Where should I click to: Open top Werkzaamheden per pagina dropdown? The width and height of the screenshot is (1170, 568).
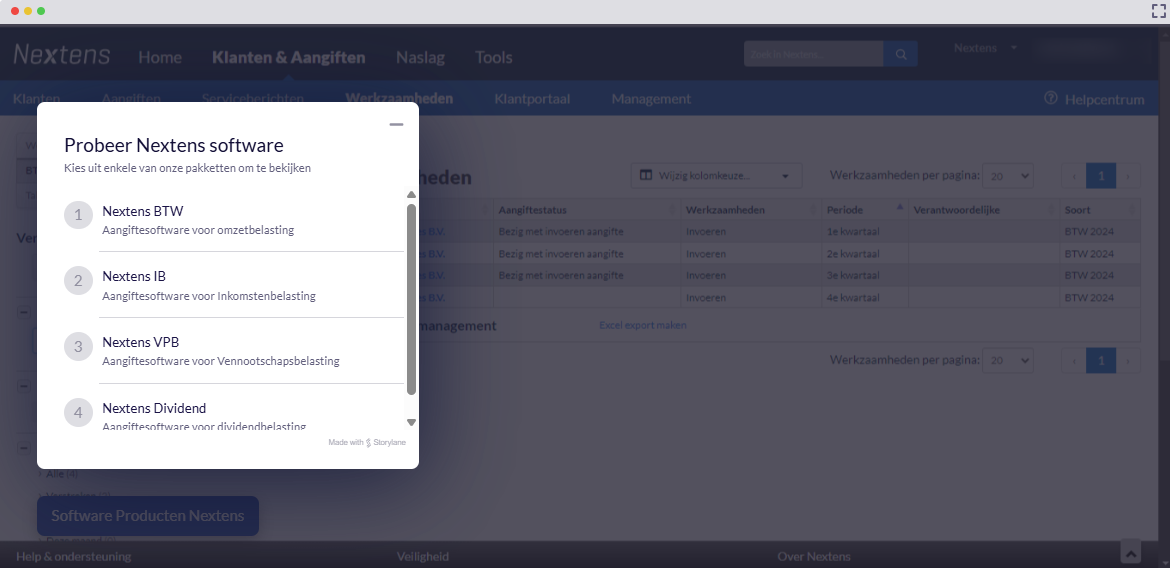pos(1007,175)
